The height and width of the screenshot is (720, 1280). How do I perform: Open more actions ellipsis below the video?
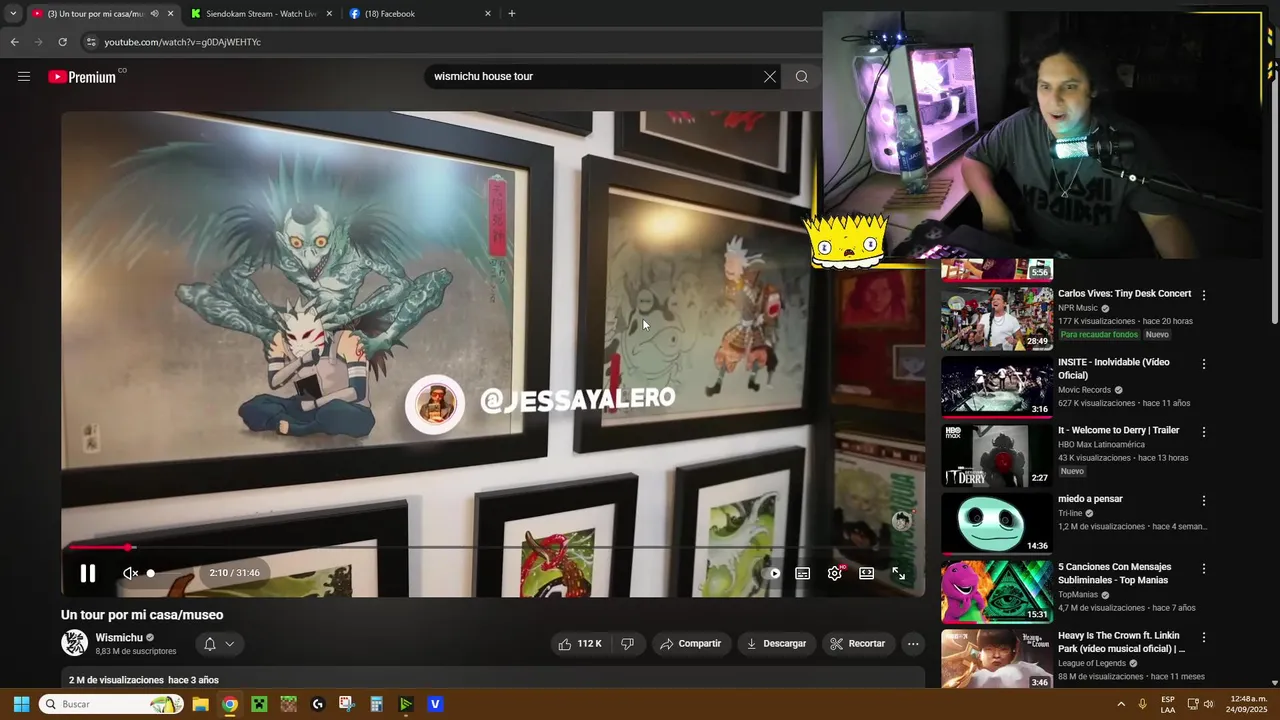913,644
